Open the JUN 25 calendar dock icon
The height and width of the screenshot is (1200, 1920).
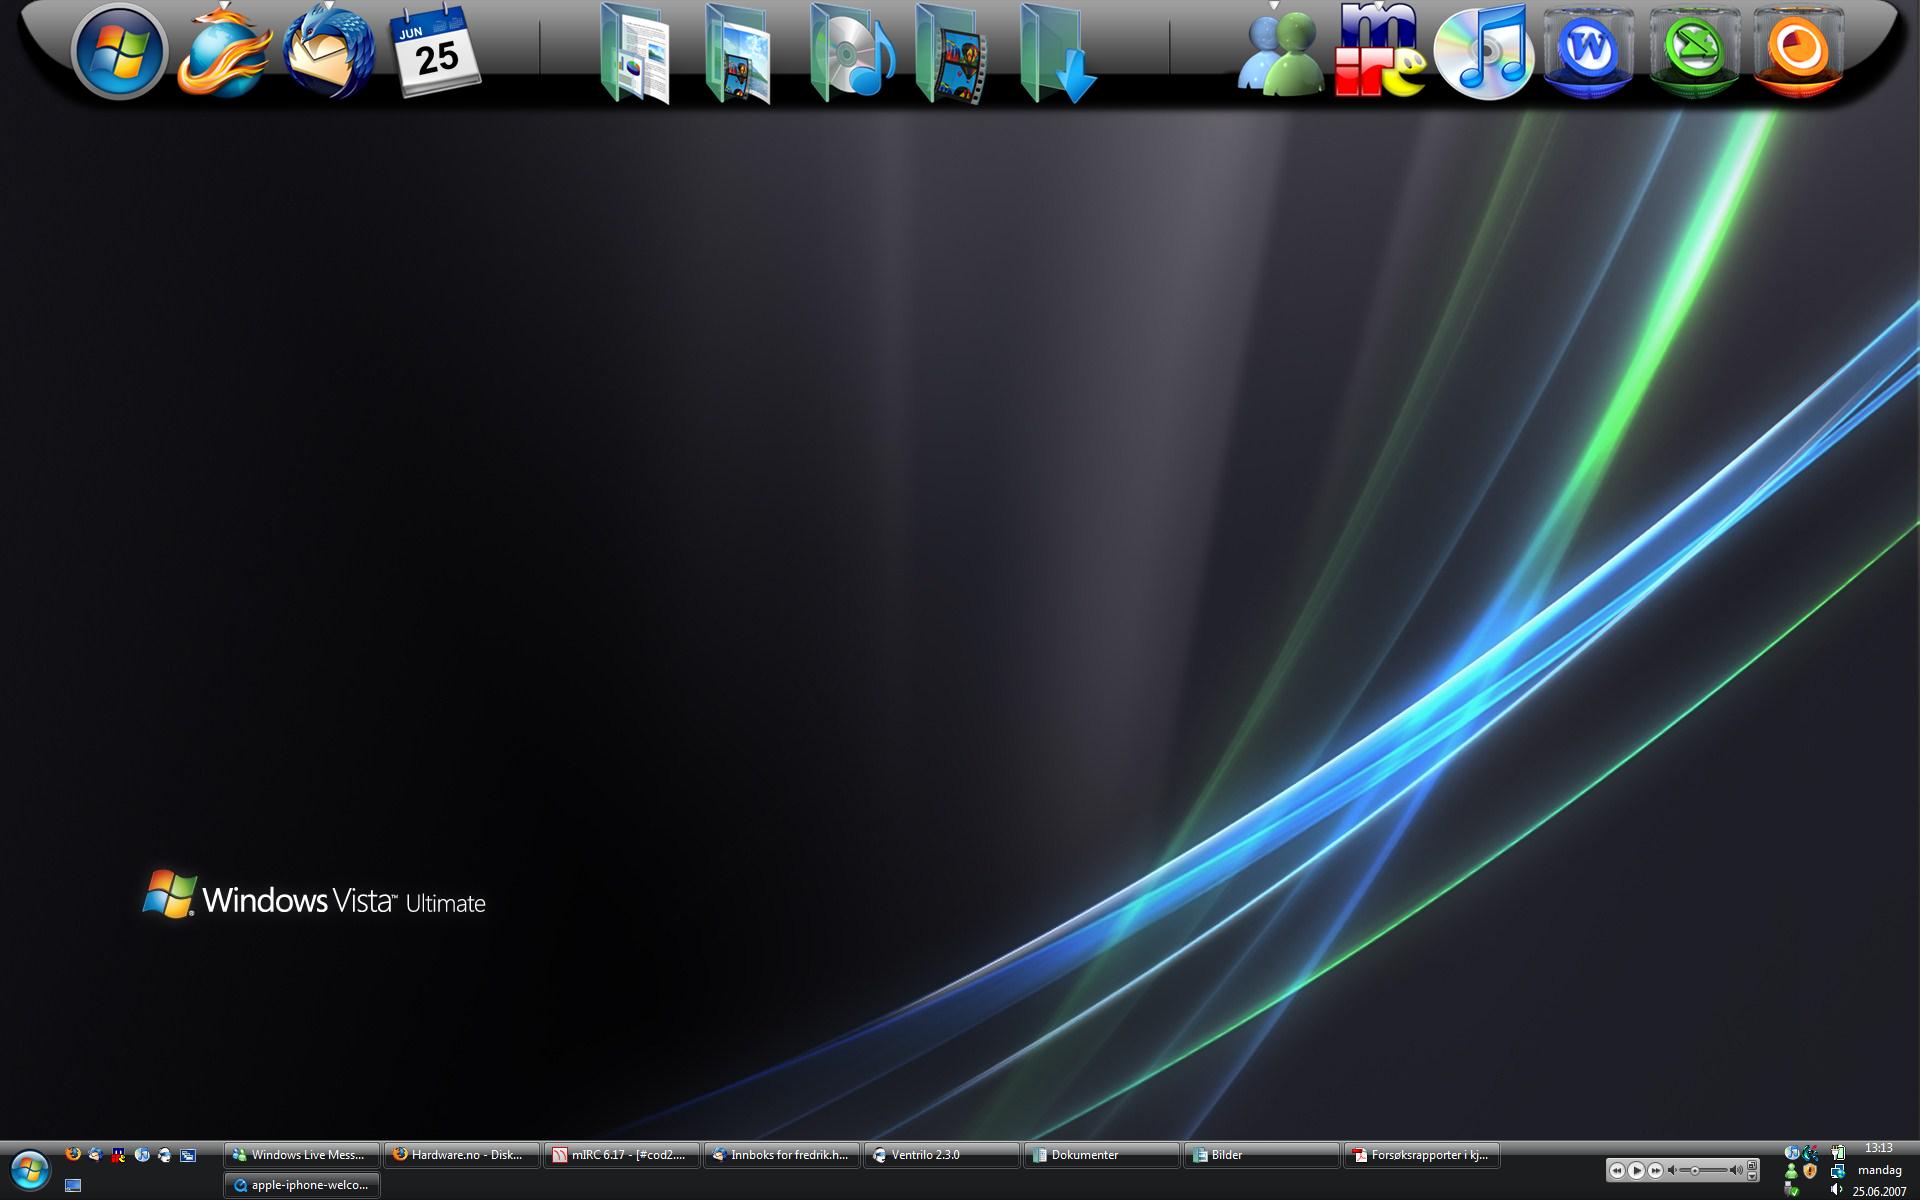[434, 52]
